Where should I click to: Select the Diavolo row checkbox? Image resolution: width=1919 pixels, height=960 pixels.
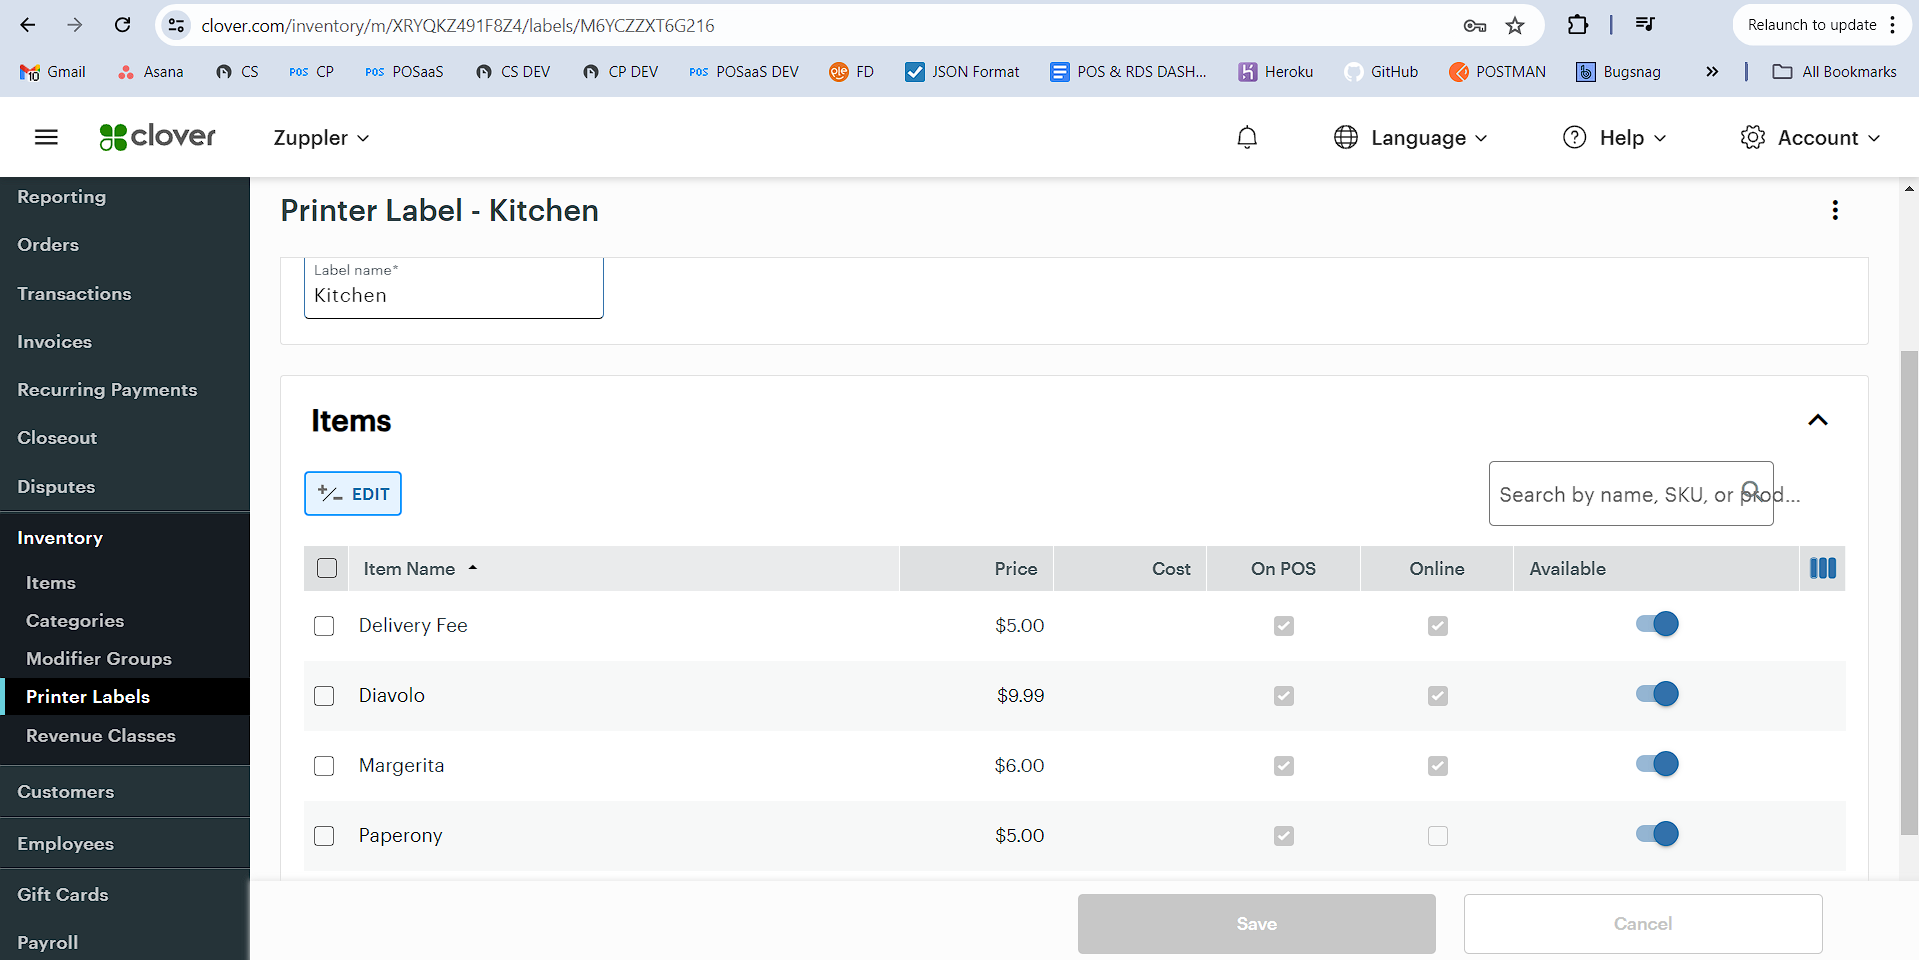(x=324, y=696)
